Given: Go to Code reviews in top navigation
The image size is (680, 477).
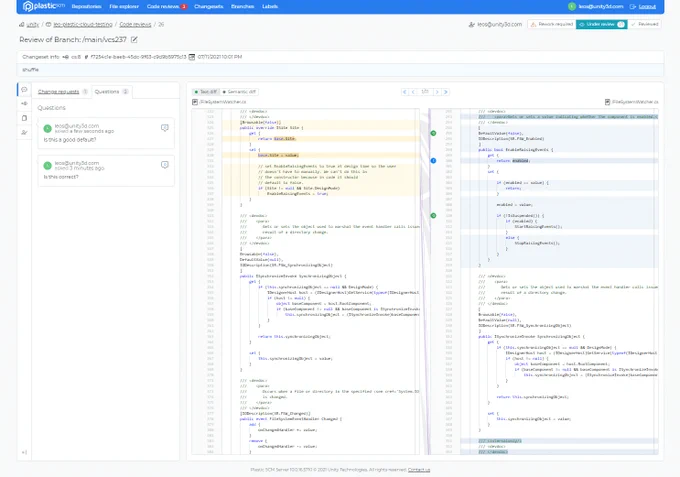Looking at the screenshot, I should [x=163, y=7].
